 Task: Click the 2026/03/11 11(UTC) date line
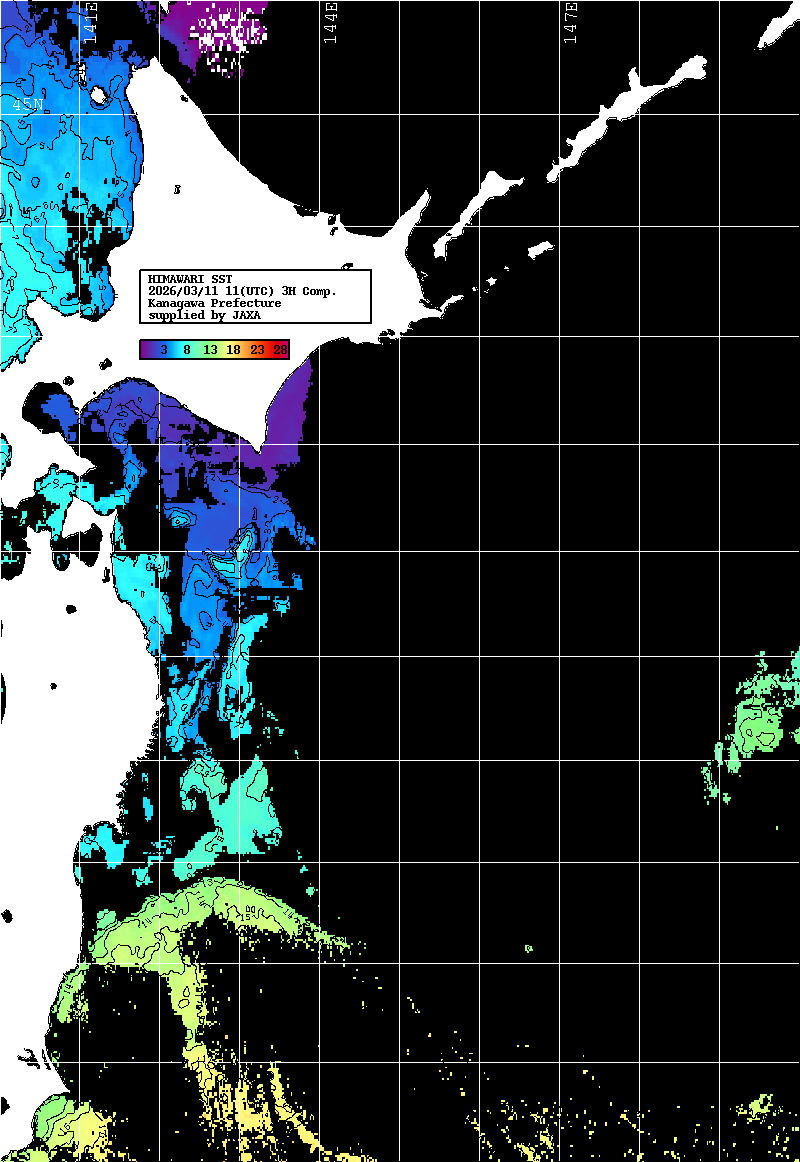(x=242, y=291)
